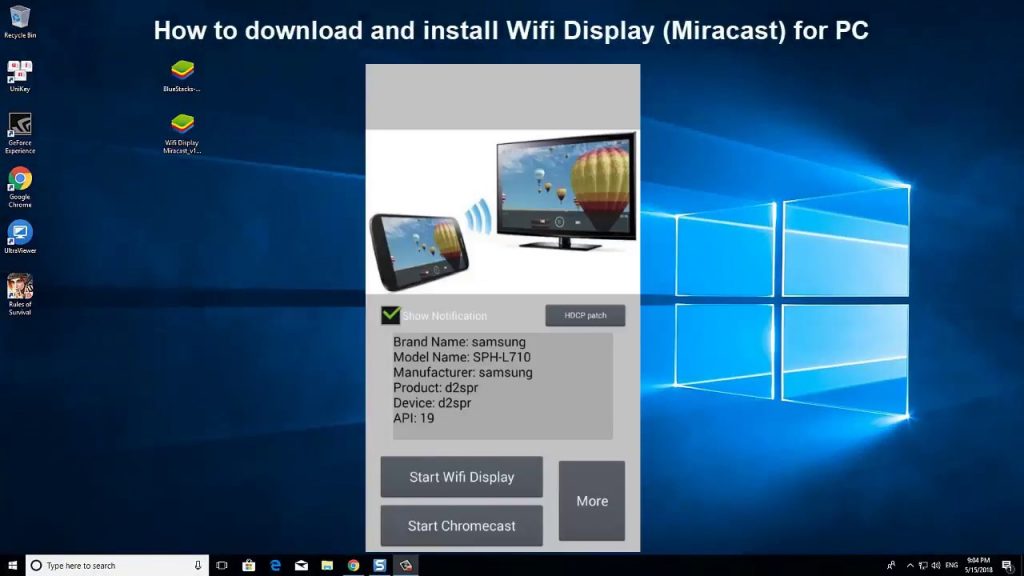Click the Wifi Display Miracast apk file icon
This screenshot has height=576, width=1024.
coord(182,134)
